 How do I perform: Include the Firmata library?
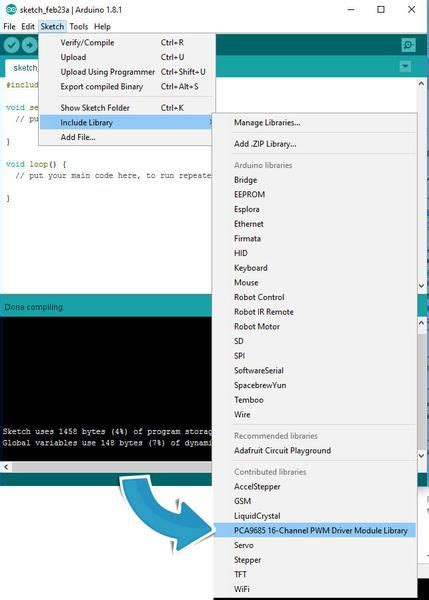[315, 238]
